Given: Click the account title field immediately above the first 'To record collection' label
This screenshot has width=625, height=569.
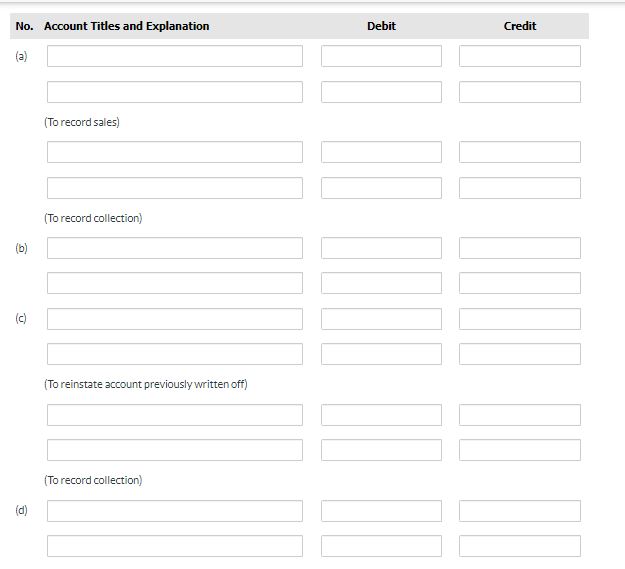Looking at the screenshot, I should (x=174, y=188).
